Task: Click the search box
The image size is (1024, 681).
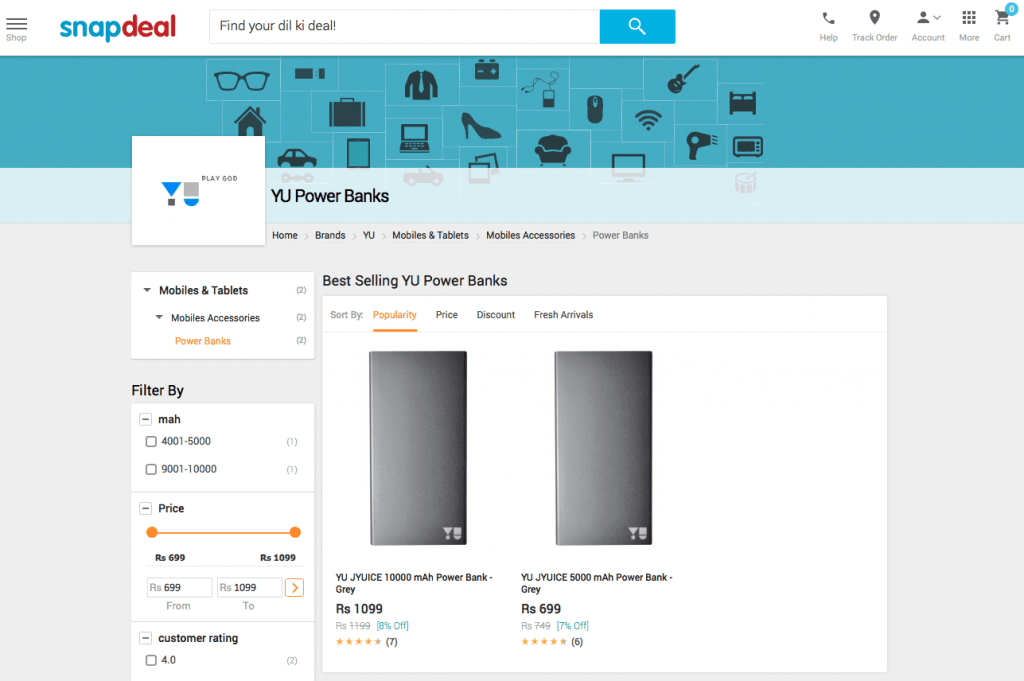Action: [404, 26]
